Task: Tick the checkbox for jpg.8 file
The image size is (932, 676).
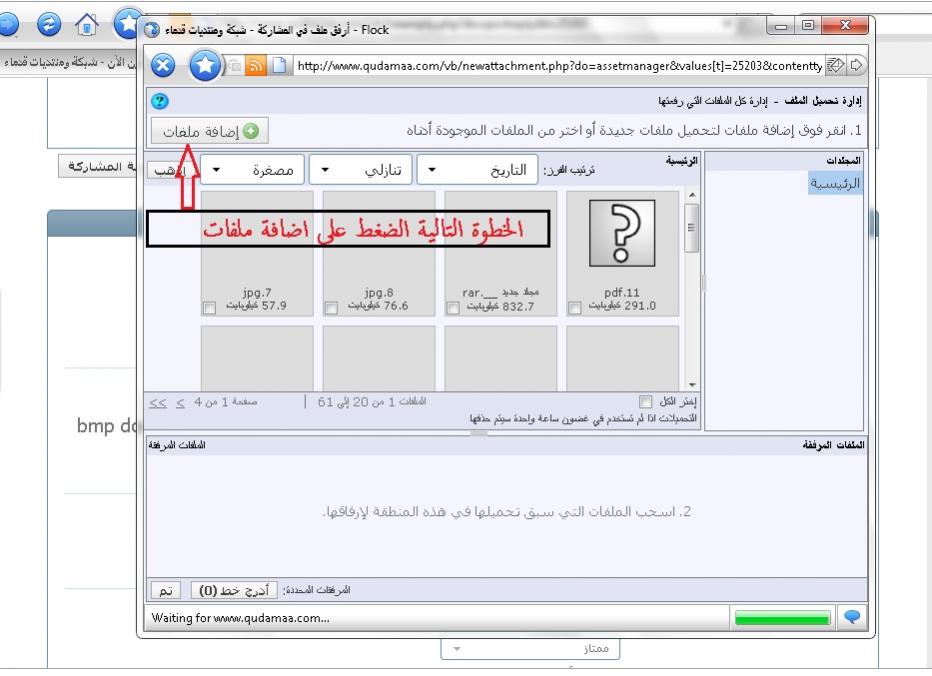Action: [331, 308]
